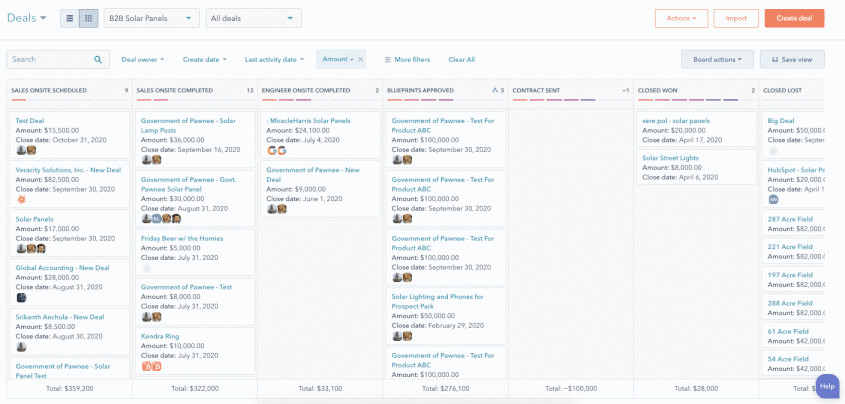
Task: Remove the Amount filter with its X
Action: click(361, 59)
